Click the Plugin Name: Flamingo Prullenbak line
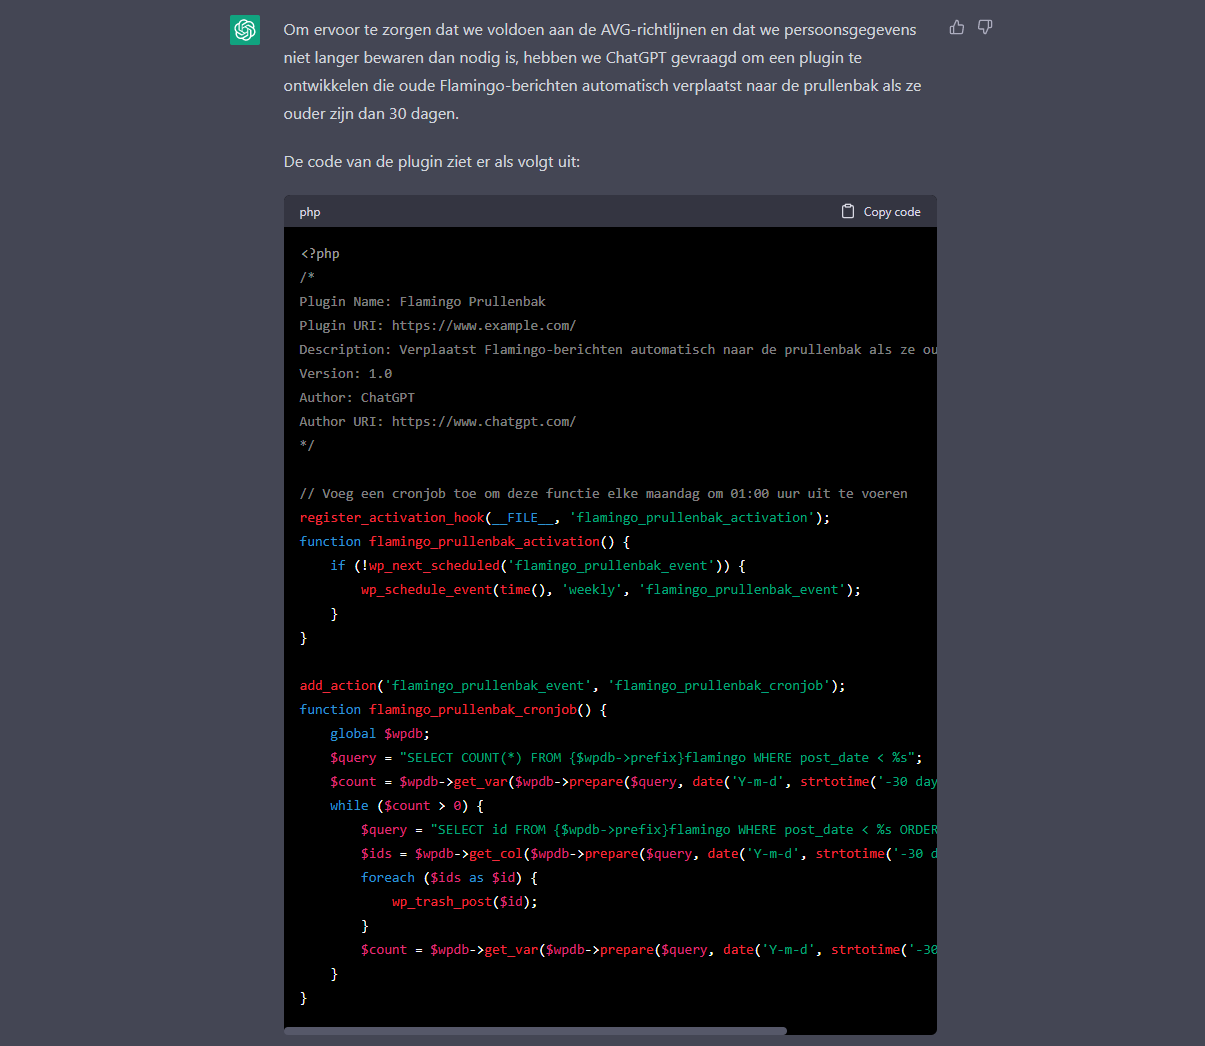Viewport: 1205px width, 1046px height. (x=422, y=301)
